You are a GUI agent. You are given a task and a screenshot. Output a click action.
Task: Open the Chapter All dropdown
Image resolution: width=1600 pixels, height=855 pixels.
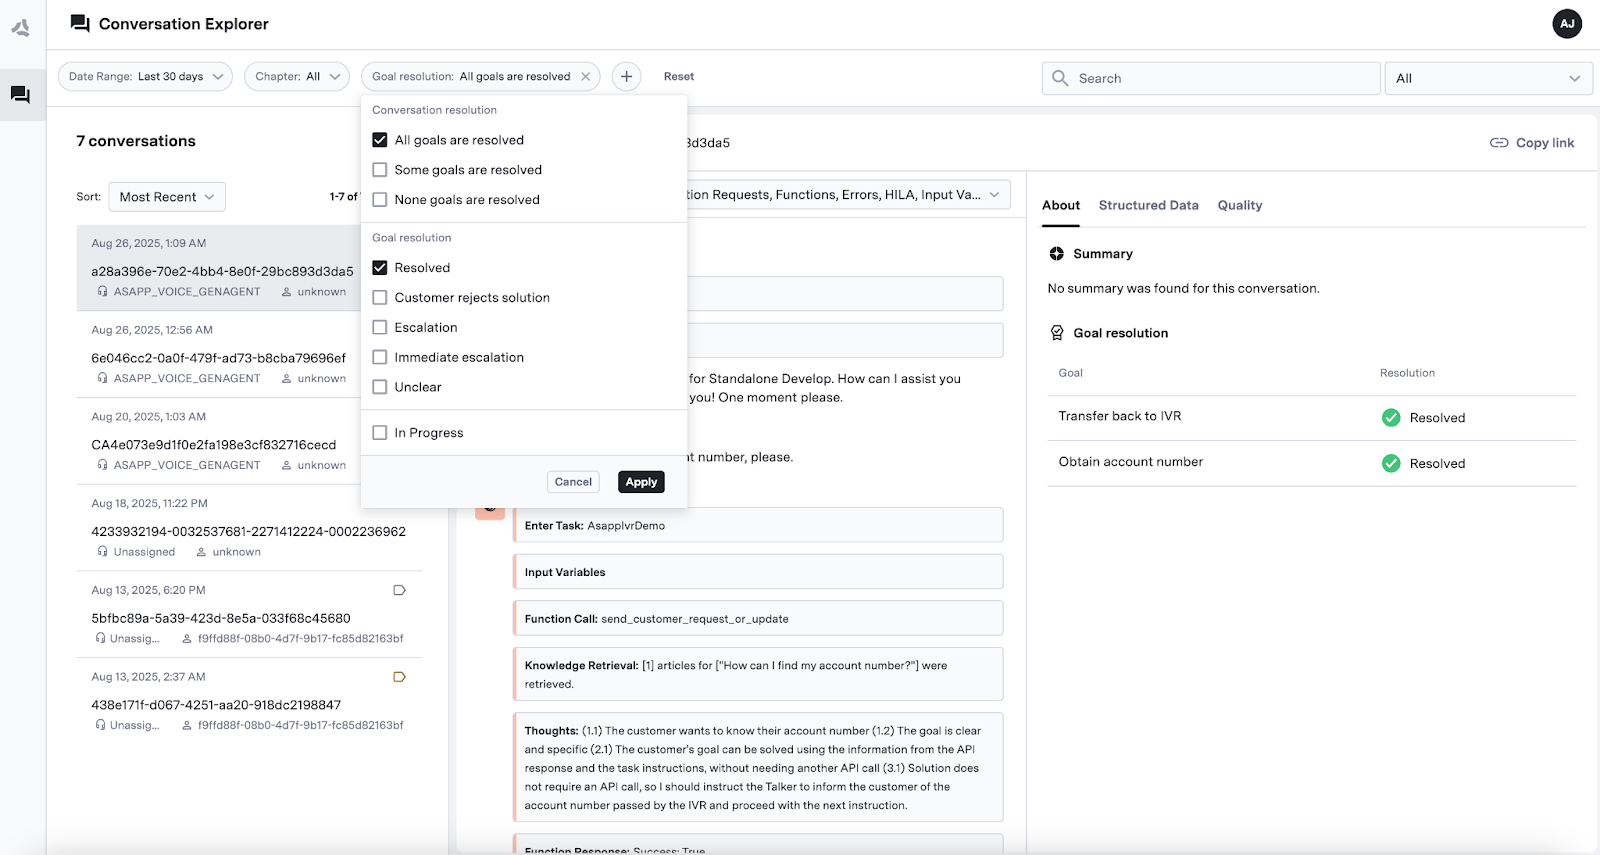(x=298, y=76)
